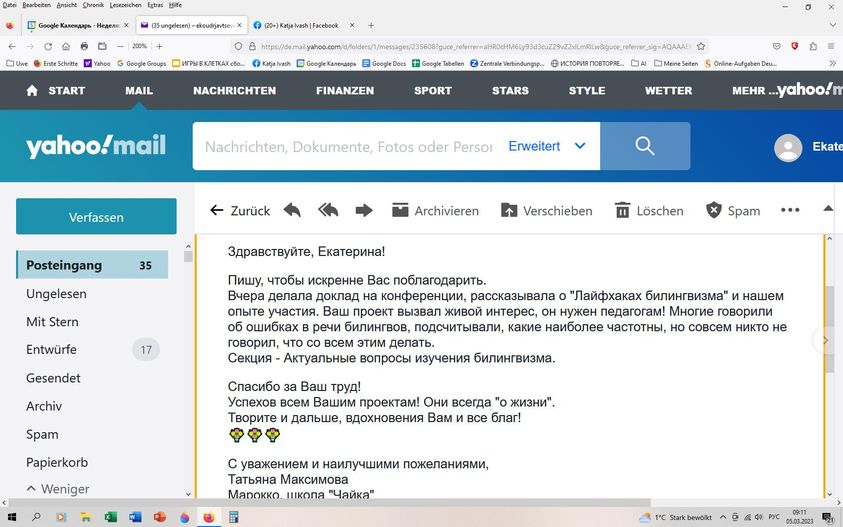Forward this email with the arrow icon

pyautogui.click(x=364, y=211)
